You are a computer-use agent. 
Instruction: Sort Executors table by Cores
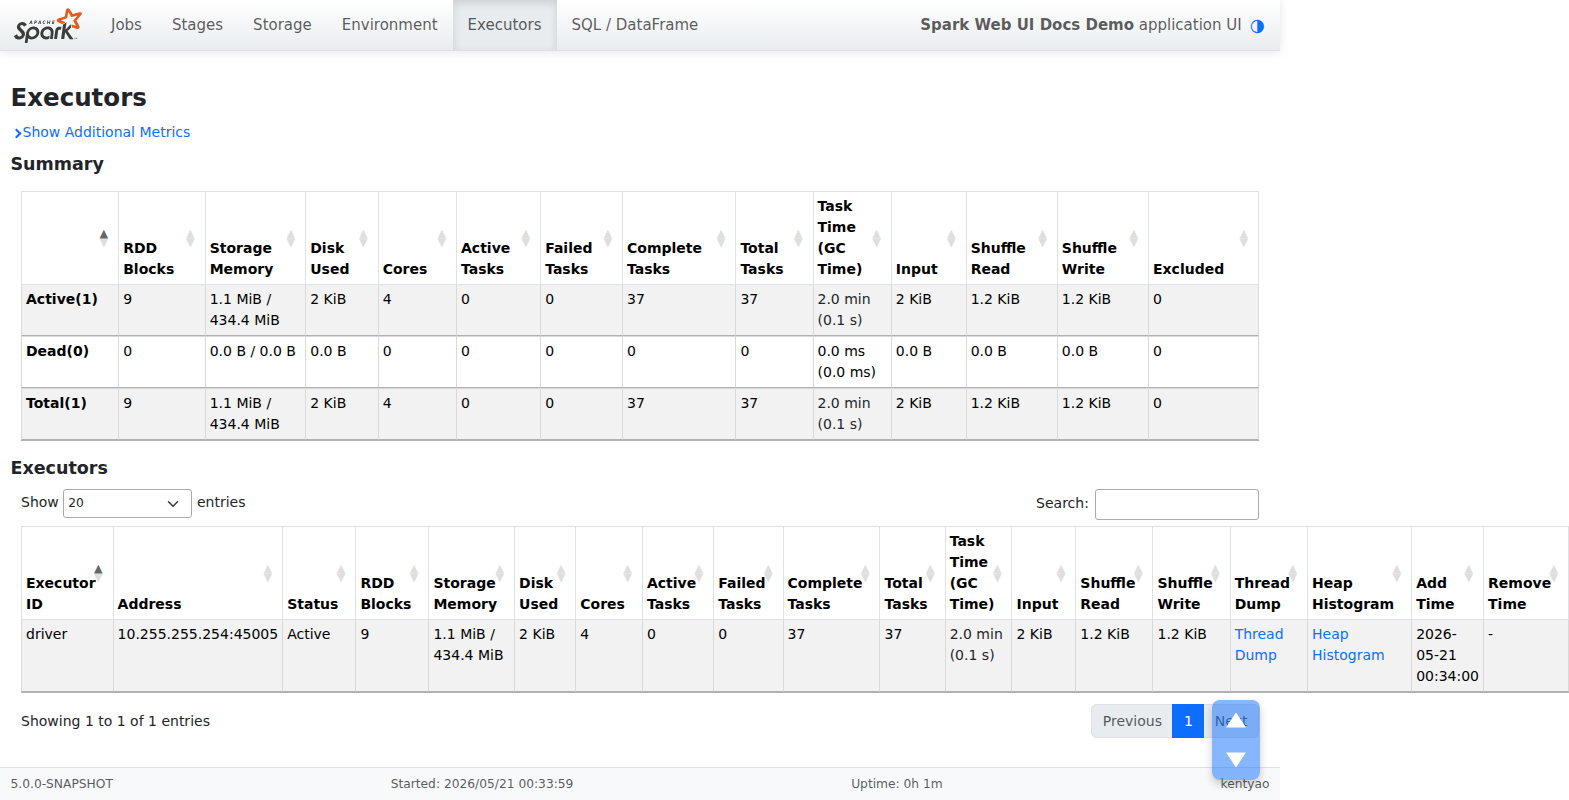[609, 573]
